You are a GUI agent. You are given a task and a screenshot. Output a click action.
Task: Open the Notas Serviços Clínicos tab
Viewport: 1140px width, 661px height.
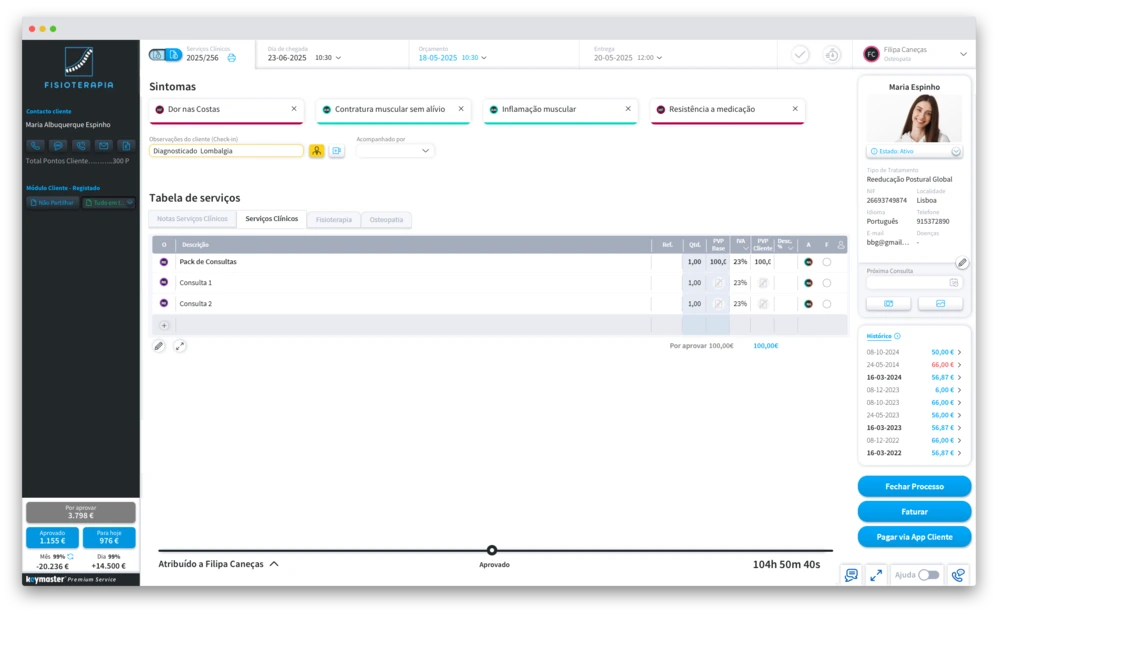(193, 219)
